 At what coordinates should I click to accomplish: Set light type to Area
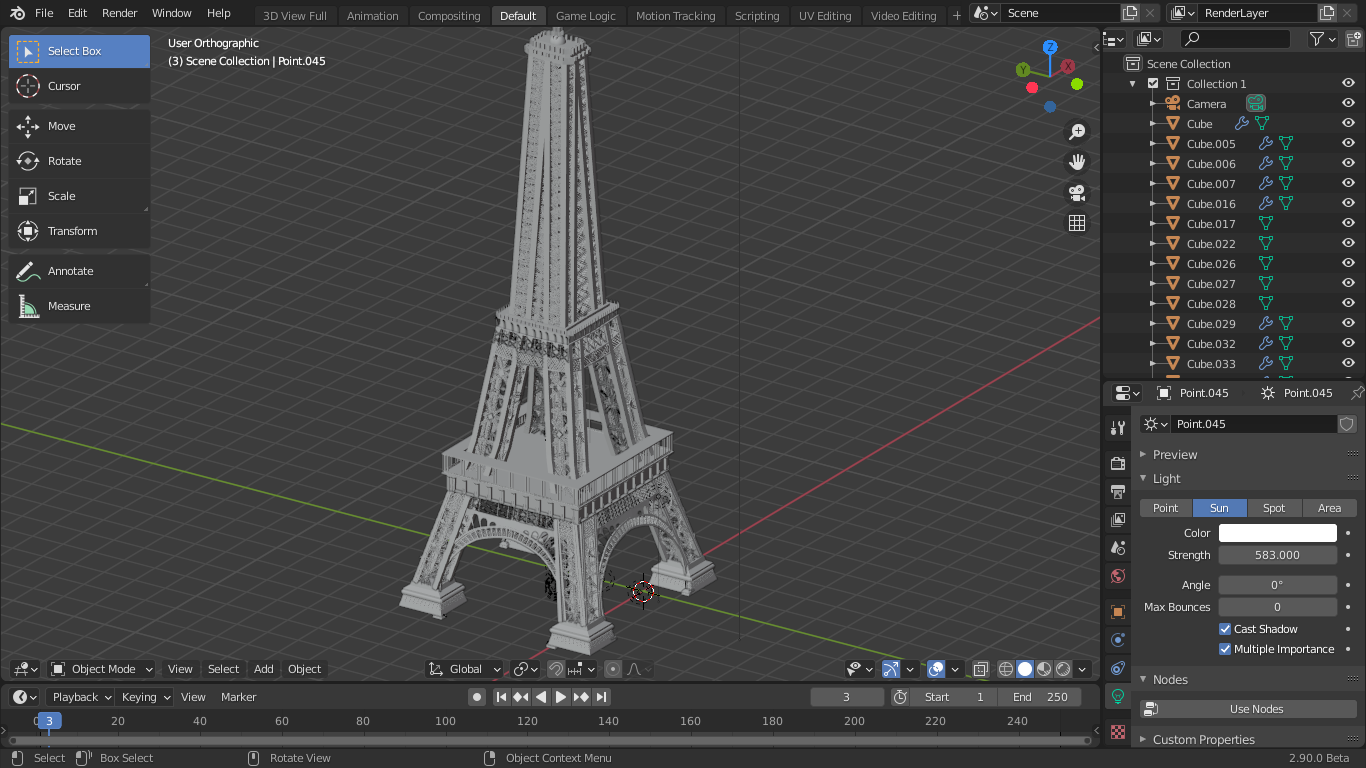[1329, 508]
